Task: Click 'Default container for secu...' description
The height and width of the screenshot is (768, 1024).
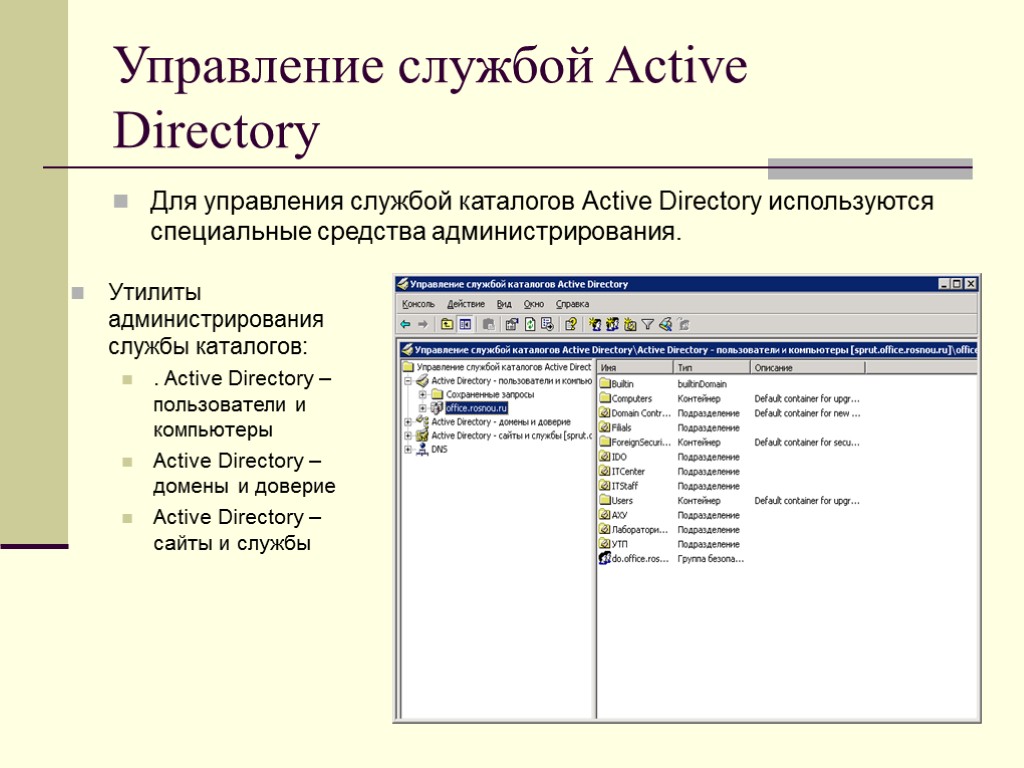Action: (807, 442)
